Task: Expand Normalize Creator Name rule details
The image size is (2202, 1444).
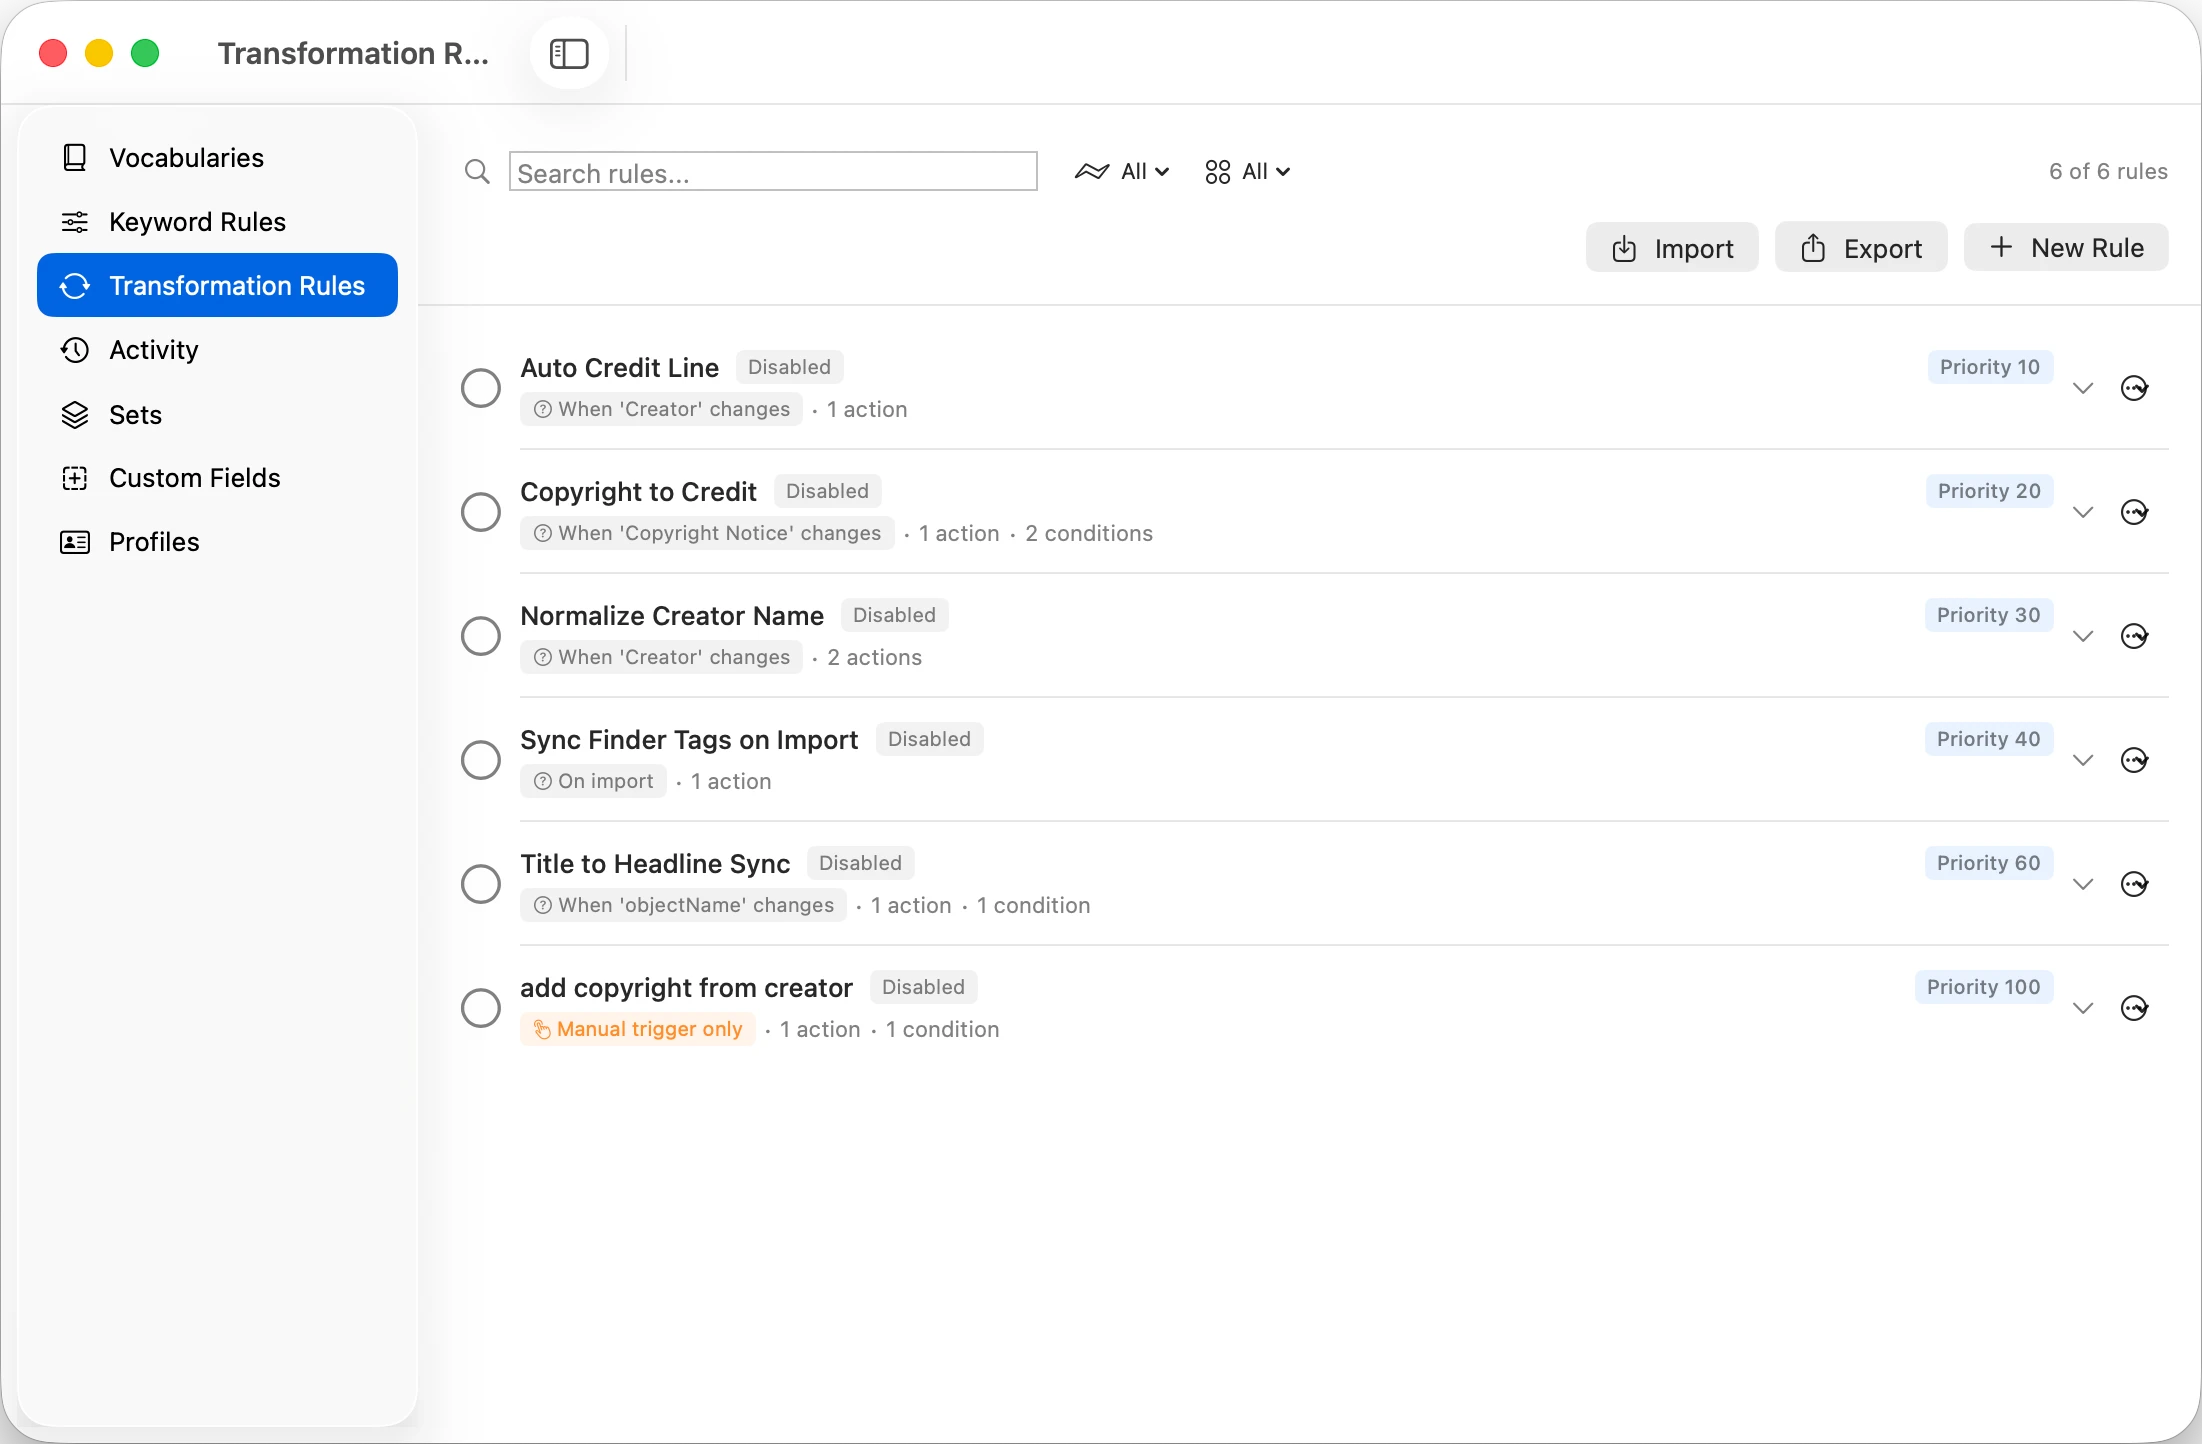Action: pyautogui.click(x=2083, y=636)
